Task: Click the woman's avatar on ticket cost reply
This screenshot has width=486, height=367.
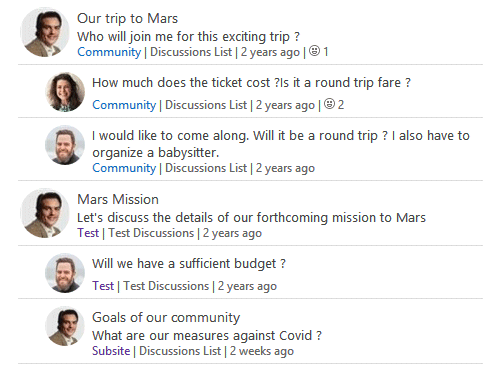Action: 65,92
